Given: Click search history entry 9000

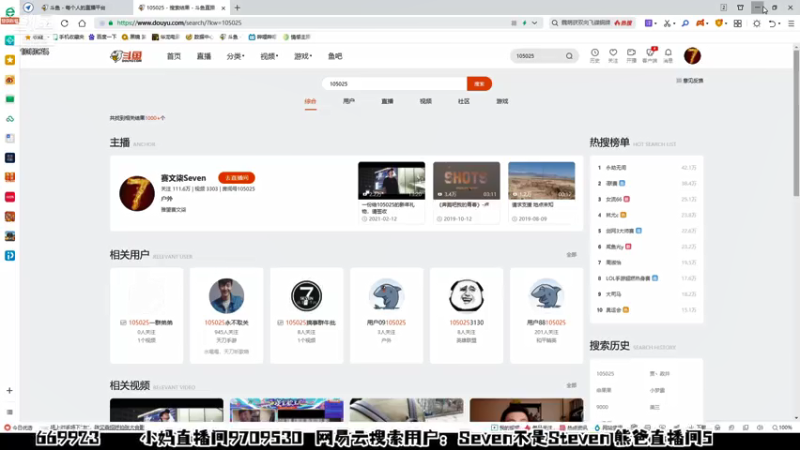Looking at the screenshot, I should click(602, 407).
